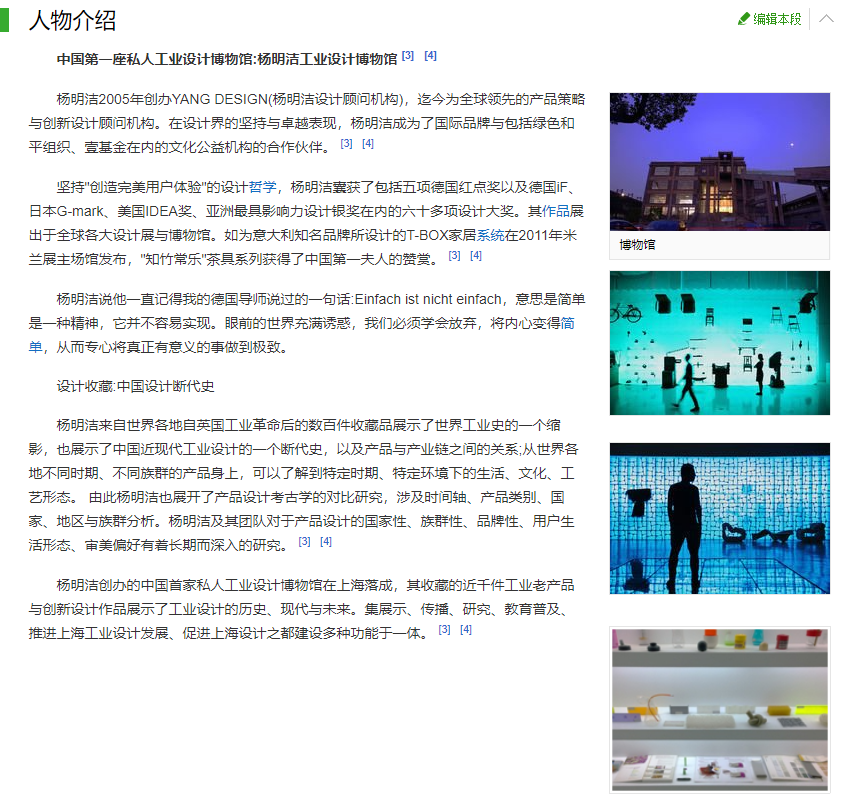
Task: Follow the 系统 hyperlink
Action: point(490,236)
